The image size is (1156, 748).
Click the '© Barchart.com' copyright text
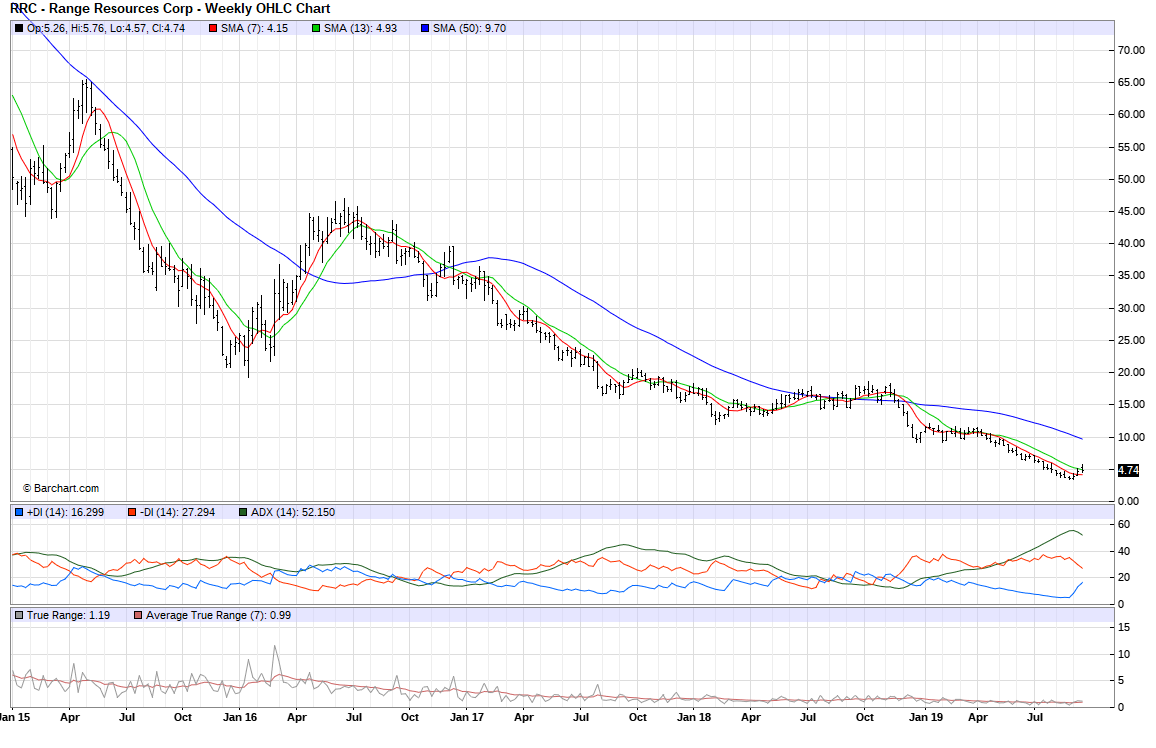tap(61, 489)
